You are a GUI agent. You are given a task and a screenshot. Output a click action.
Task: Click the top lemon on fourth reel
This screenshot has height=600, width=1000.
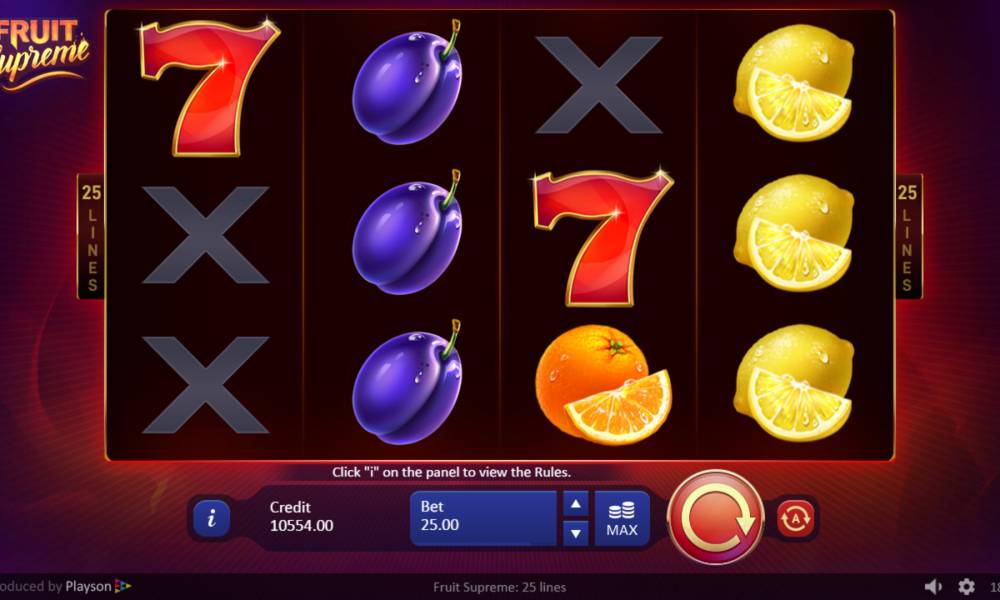click(x=794, y=83)
